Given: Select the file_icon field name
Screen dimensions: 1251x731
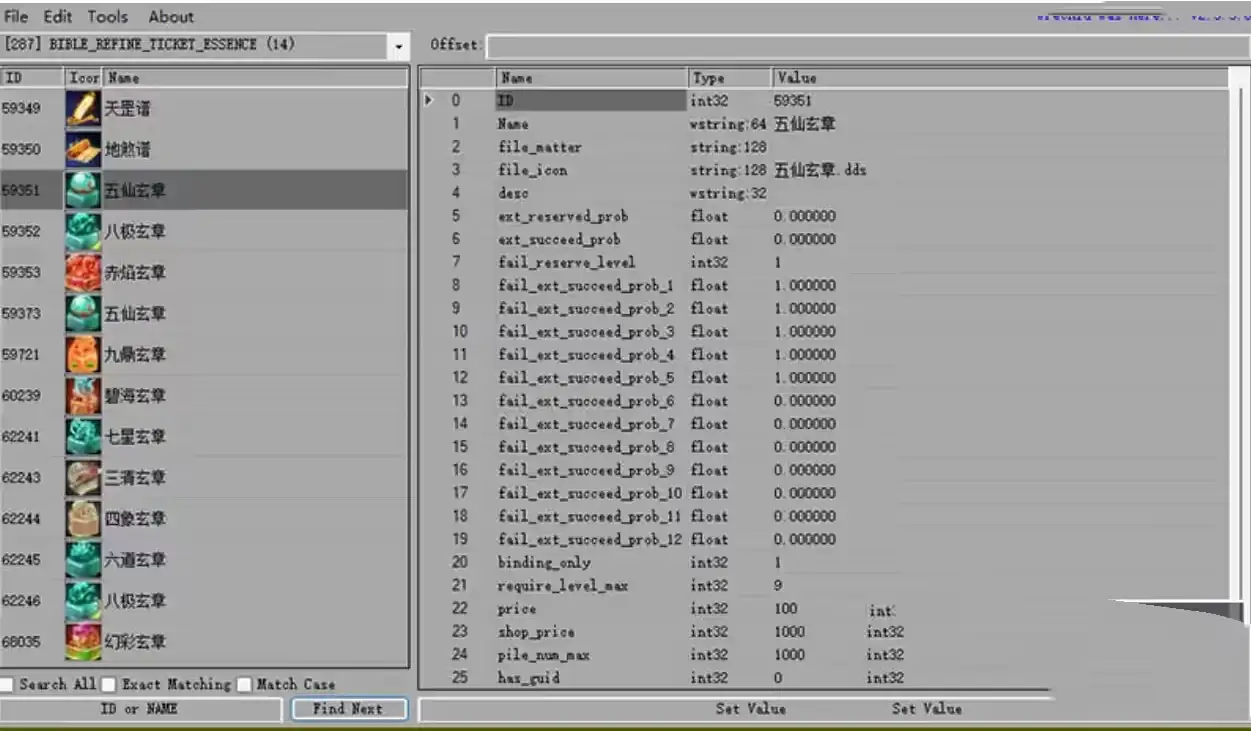Looking at the screenshot, I should 532,170.
